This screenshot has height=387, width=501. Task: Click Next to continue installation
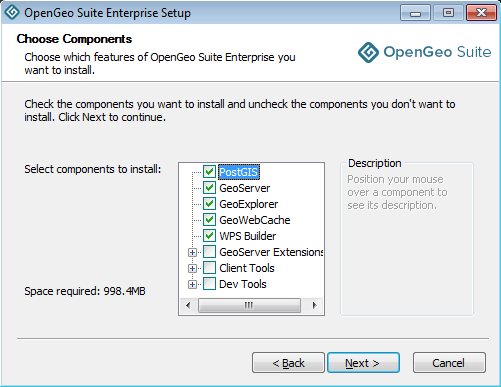(x=363, y=363)
